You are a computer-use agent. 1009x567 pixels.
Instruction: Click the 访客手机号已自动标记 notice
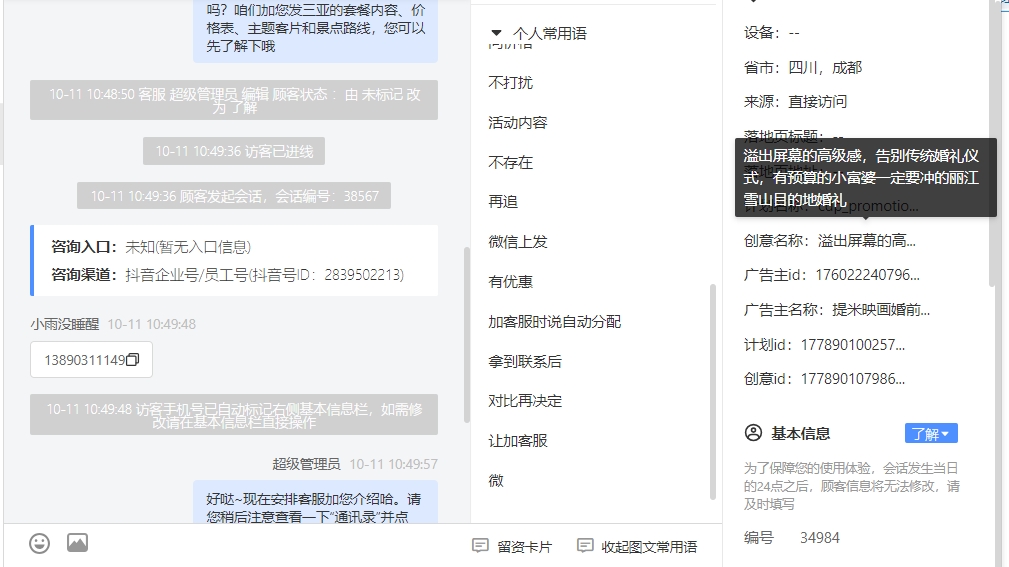click(x=234, y=414)
